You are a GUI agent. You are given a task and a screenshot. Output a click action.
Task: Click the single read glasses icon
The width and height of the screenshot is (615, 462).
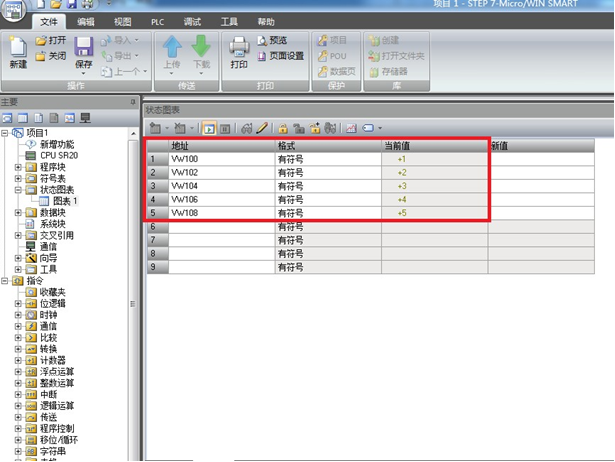(247, 128)
